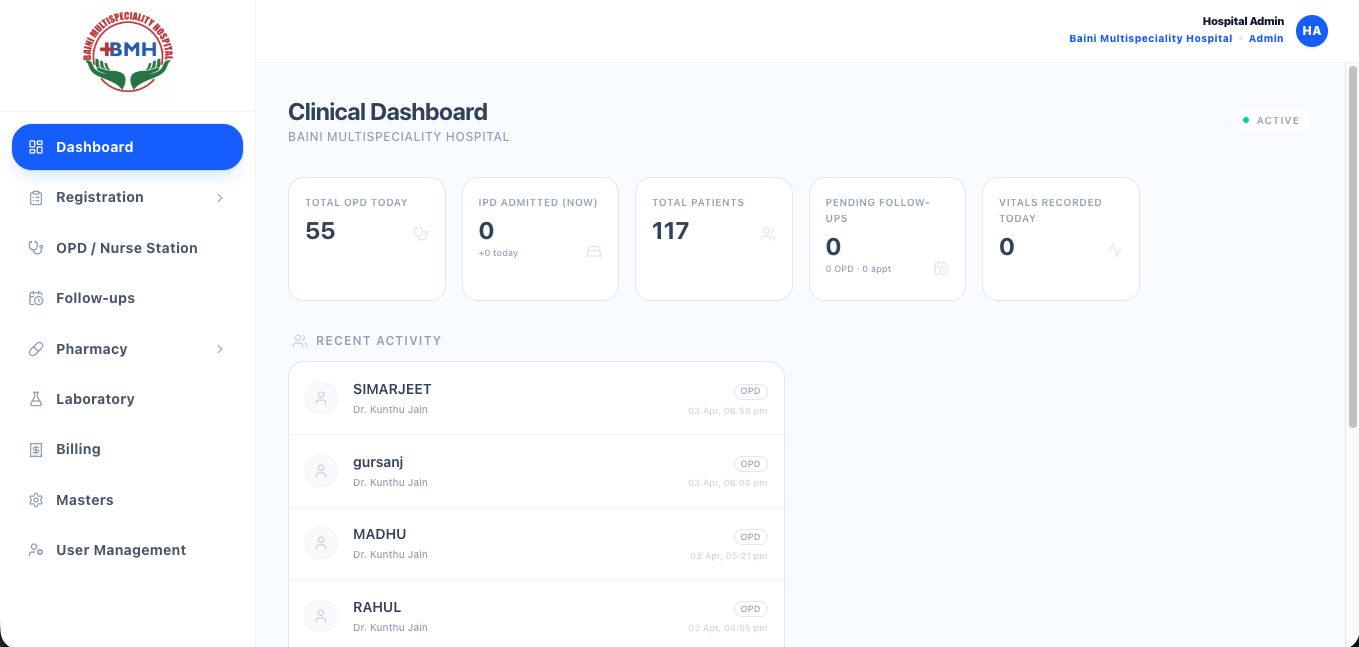Select the Laboratory flask icon
The width and height of the screenshot is (1359, 647).
[x=34, y=398]
